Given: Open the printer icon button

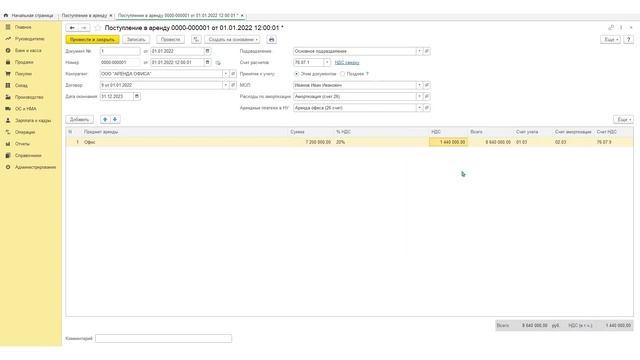Looking at the screenshot, I should (x=271, y=40).
